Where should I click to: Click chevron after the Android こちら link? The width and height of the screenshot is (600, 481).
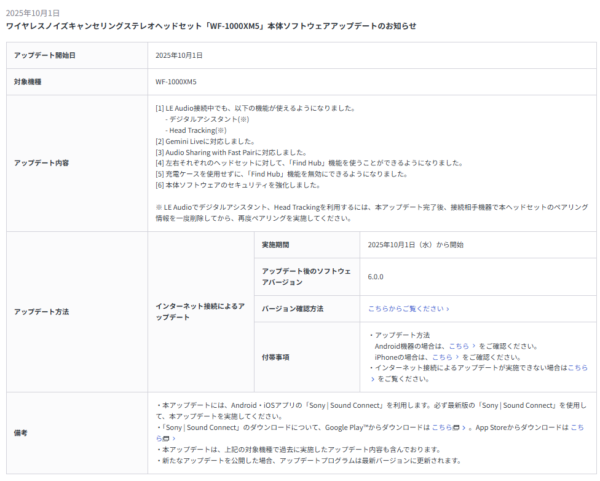pos(474,345)
